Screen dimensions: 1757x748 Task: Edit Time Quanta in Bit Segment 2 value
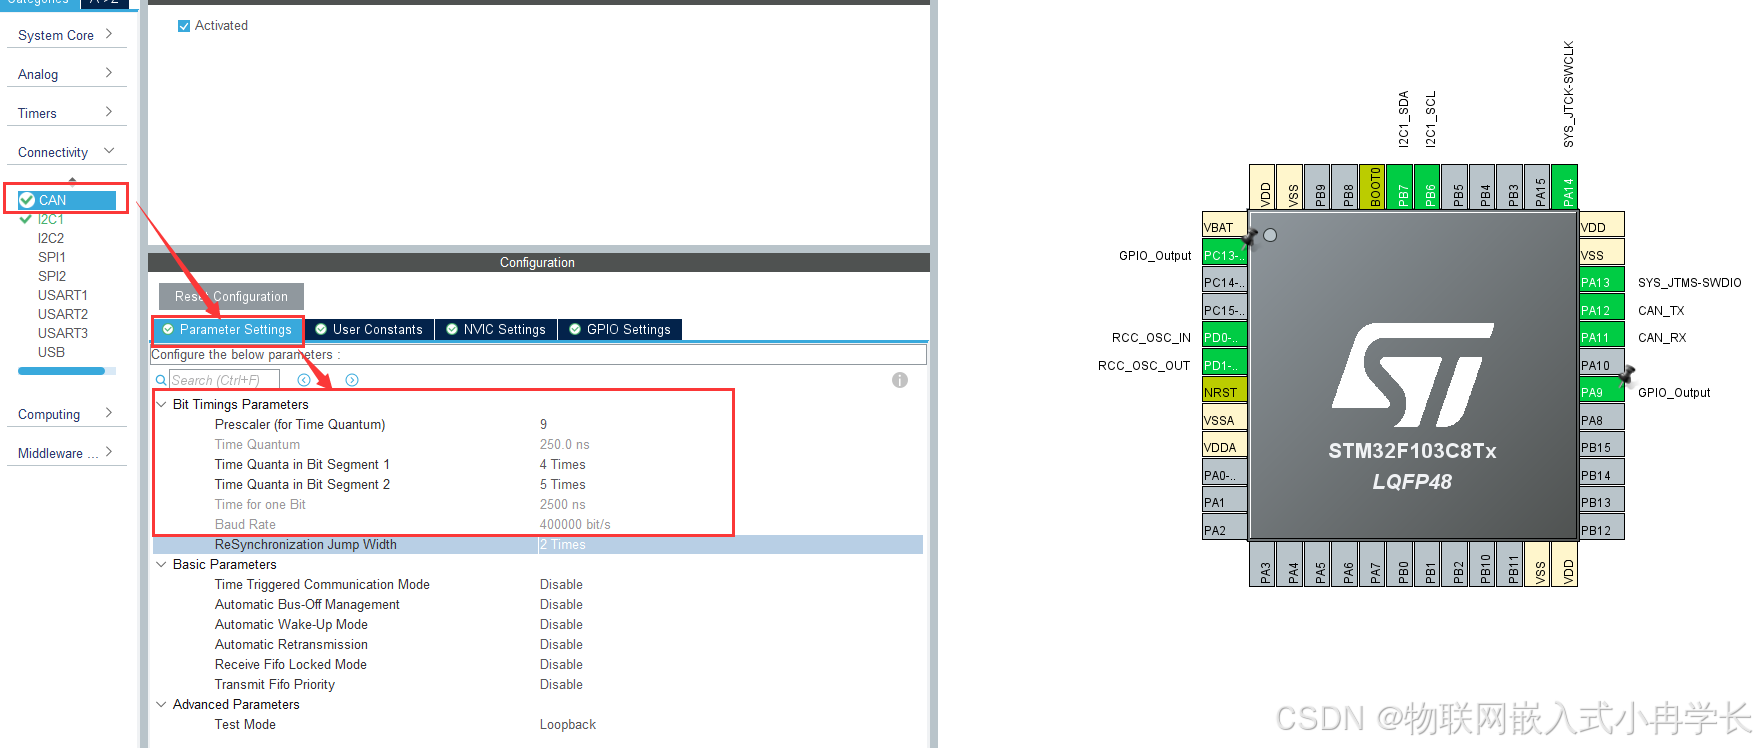(x=563, y=484)
